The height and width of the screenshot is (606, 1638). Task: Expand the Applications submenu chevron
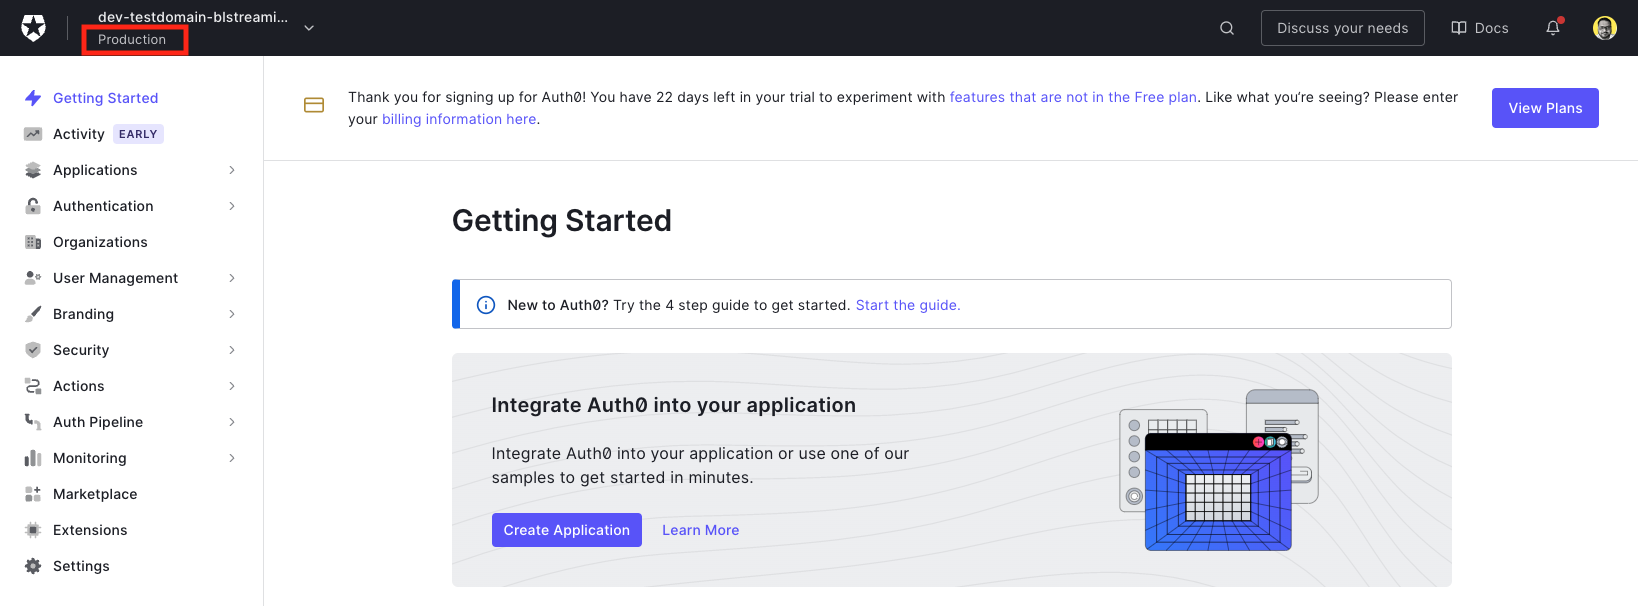click(232, 170)
